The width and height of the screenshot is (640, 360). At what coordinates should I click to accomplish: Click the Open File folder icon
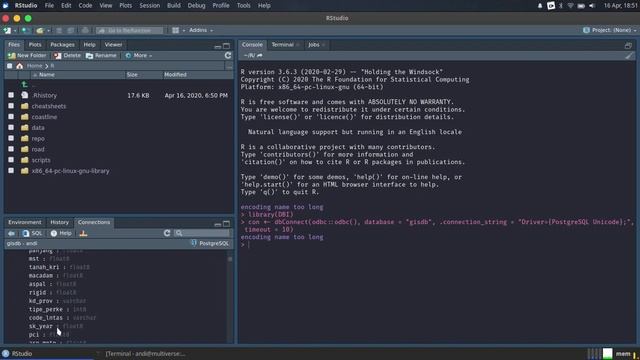pyautogui.click(x=40, y=30)
